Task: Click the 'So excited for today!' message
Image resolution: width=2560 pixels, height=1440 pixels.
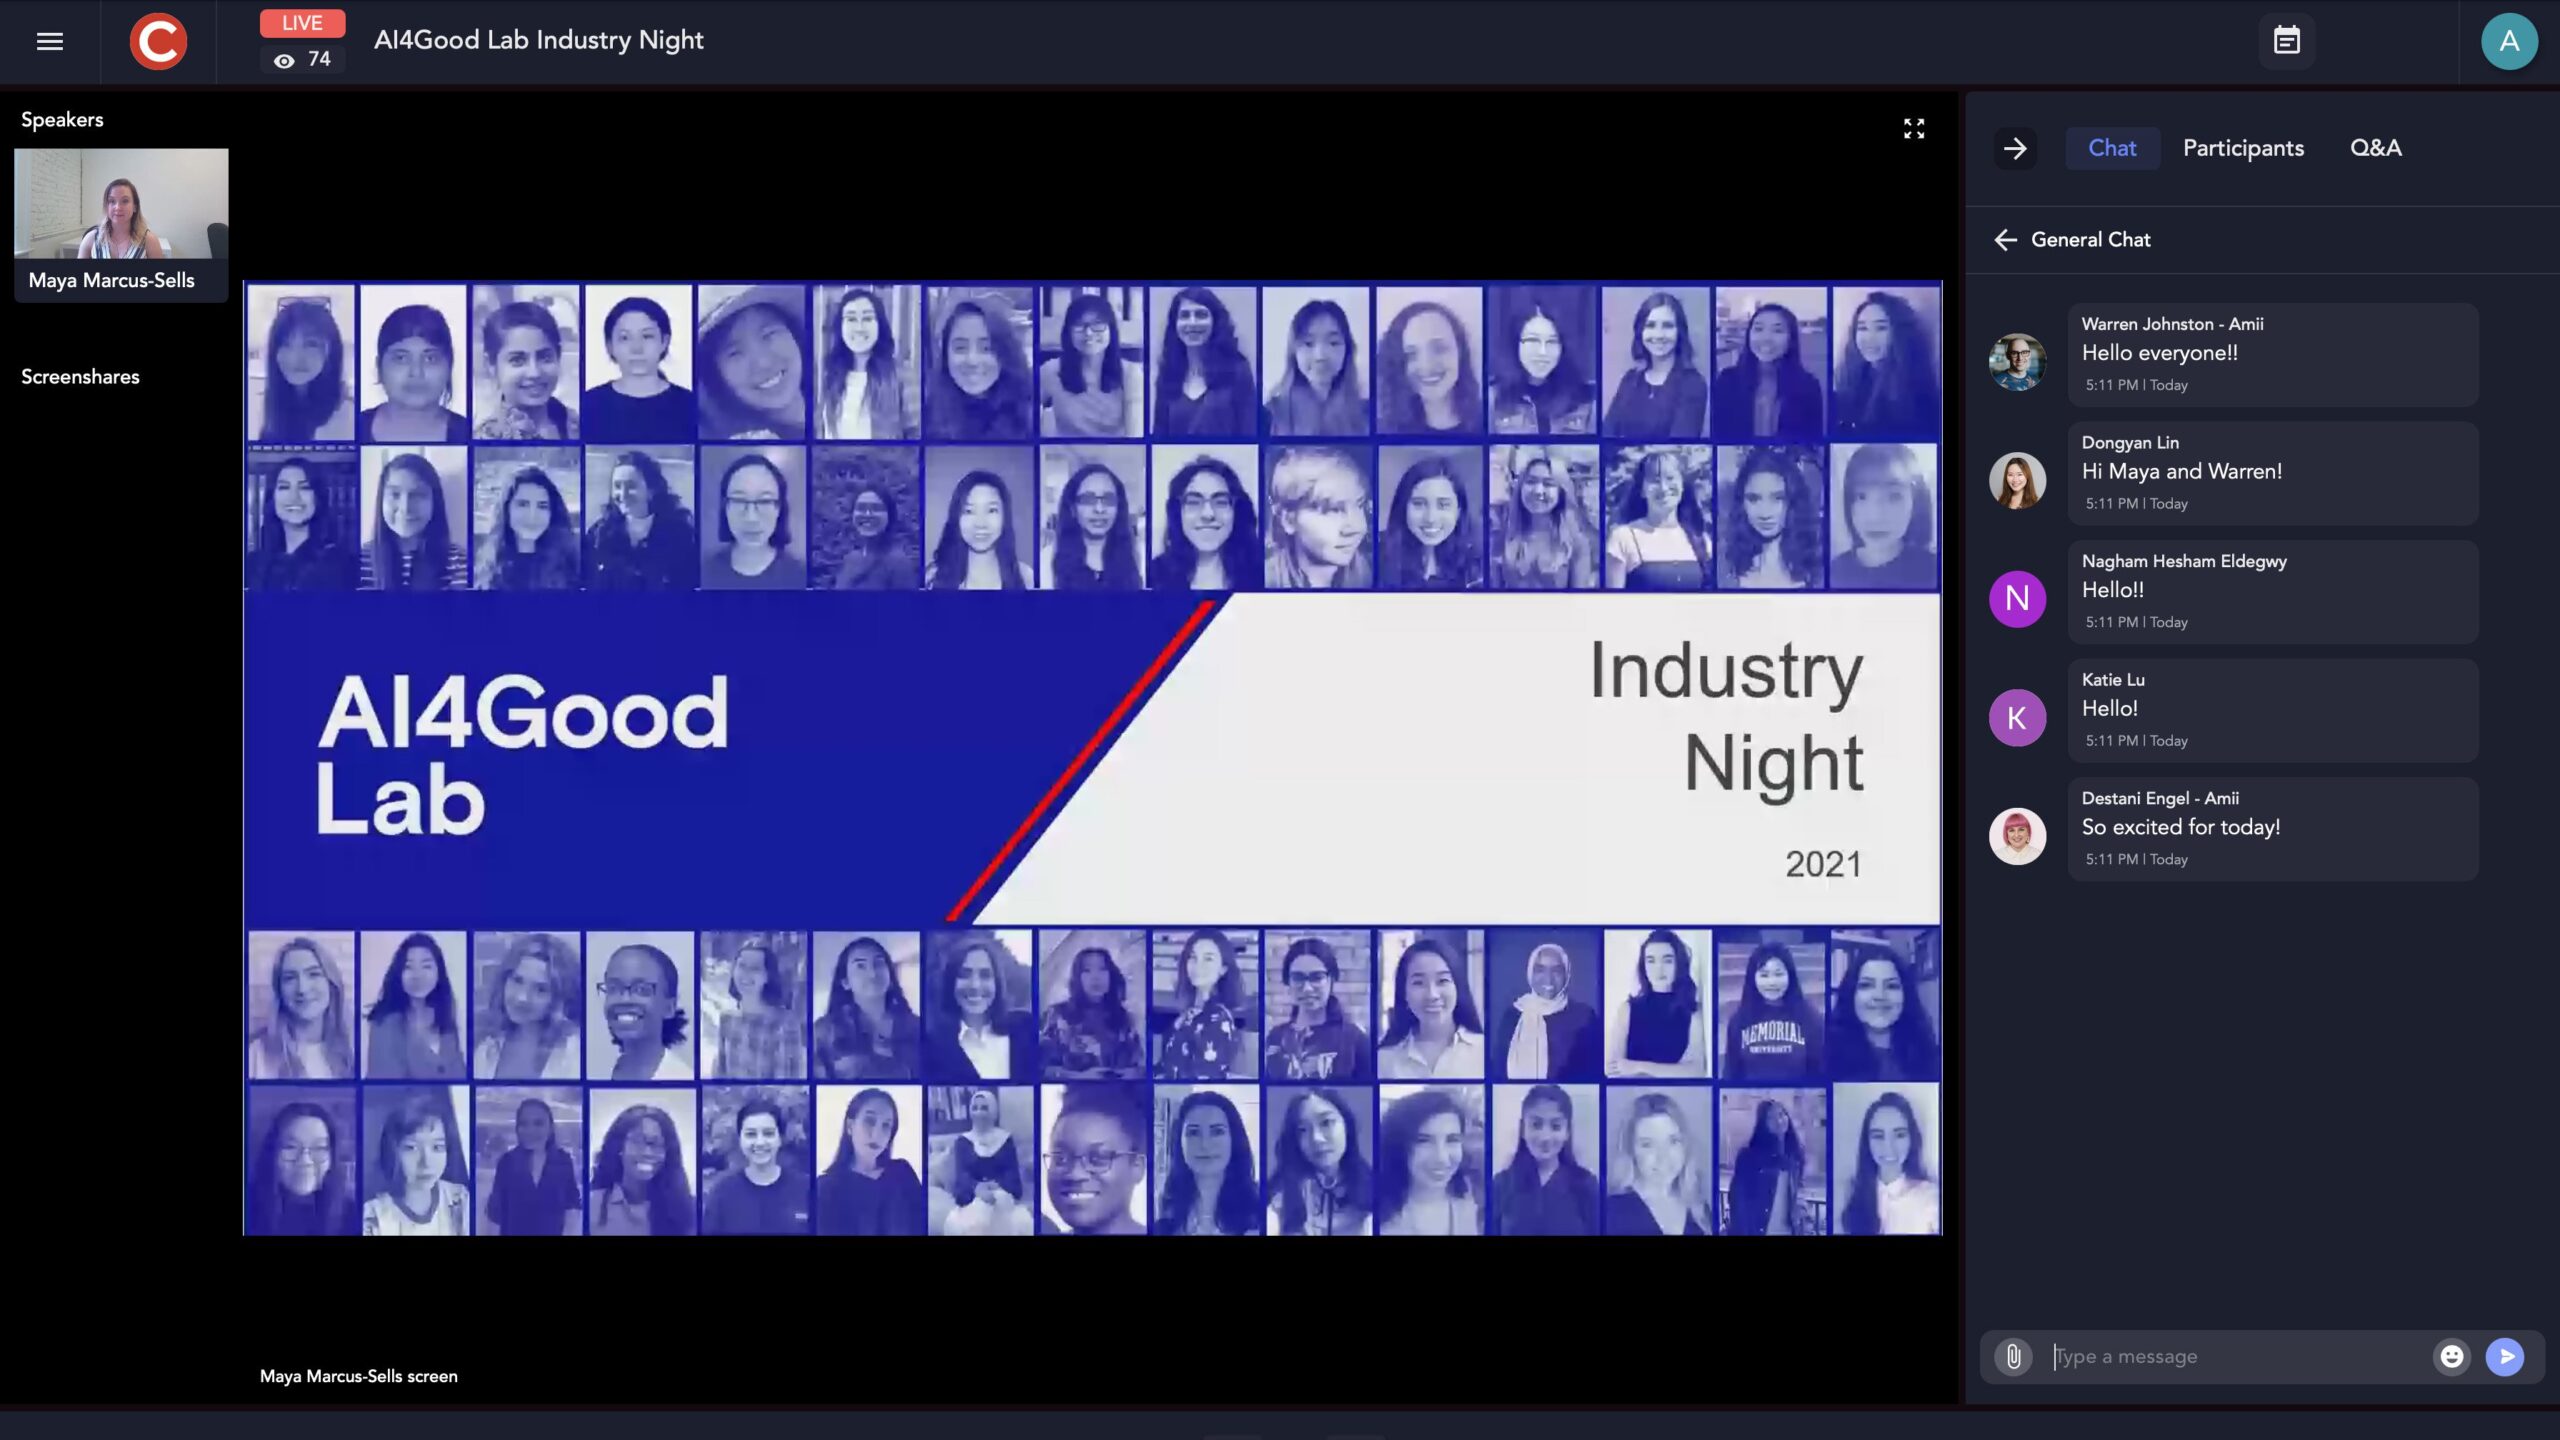Action: 2181,827
